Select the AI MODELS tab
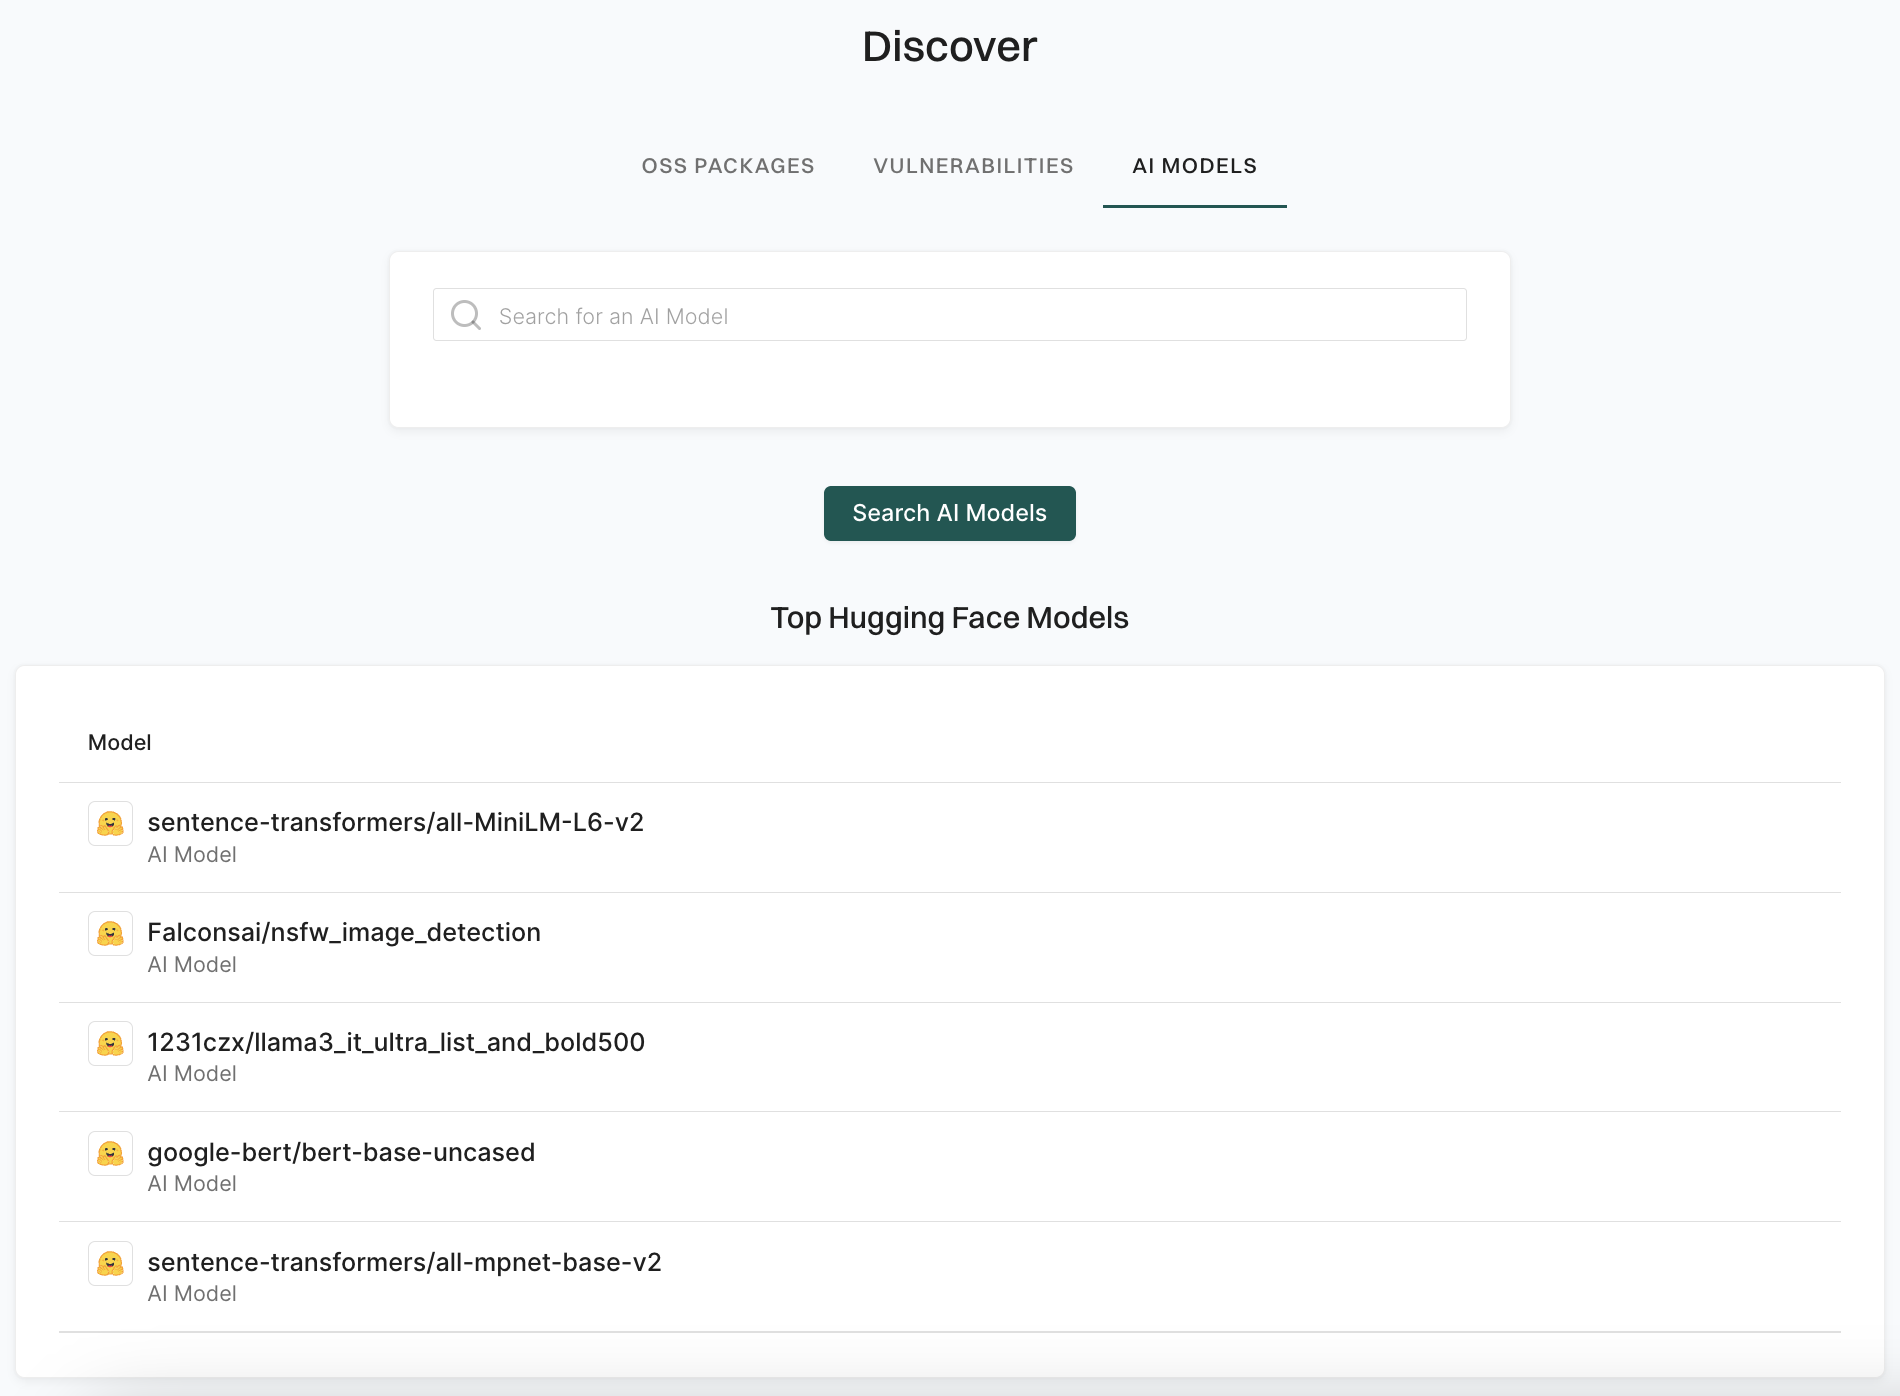Screen dimensions: 1900x1396 tap(1194, 166)
